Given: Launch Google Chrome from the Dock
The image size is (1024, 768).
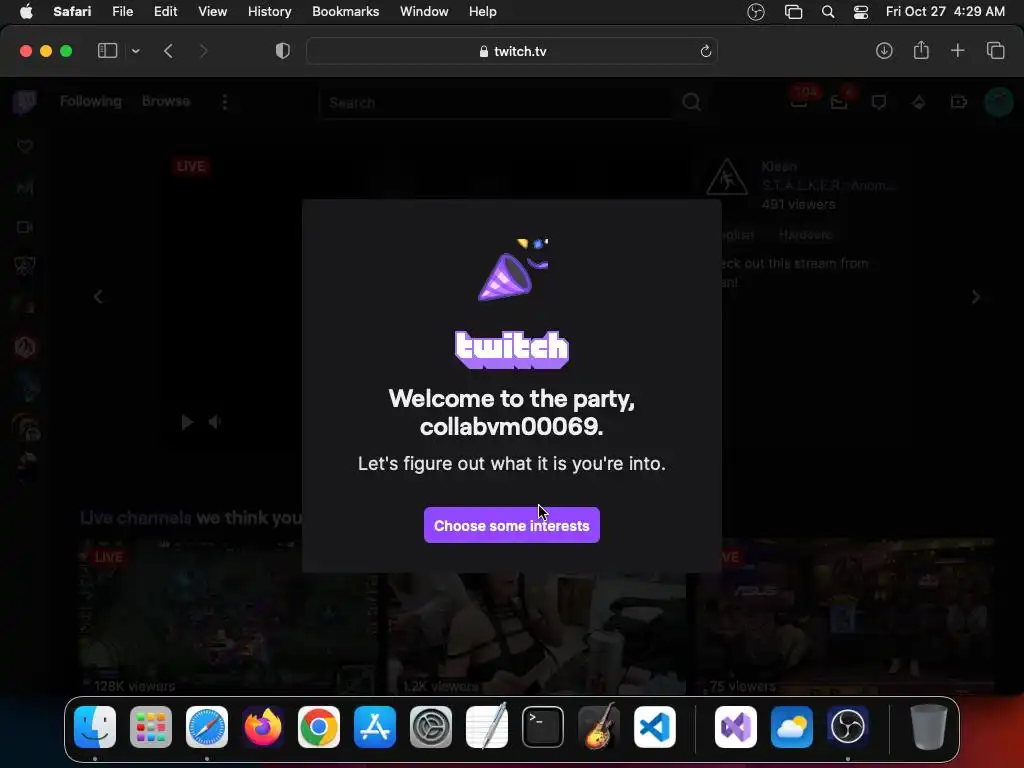Looking at the screenshot, I should point(319,726).
